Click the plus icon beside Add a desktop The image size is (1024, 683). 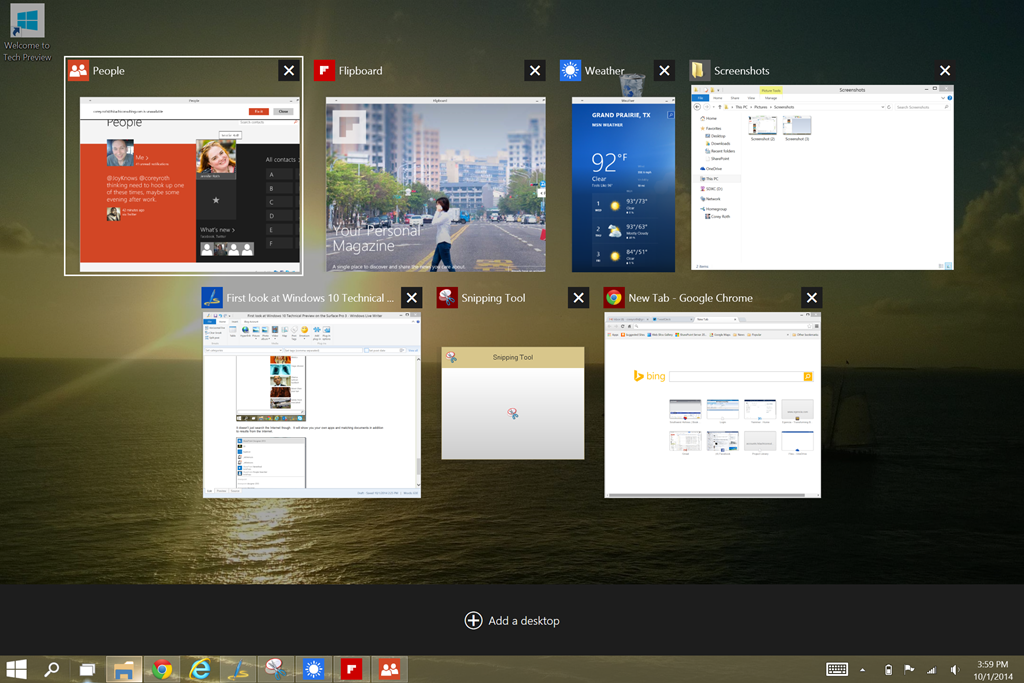tap(473, 620)
